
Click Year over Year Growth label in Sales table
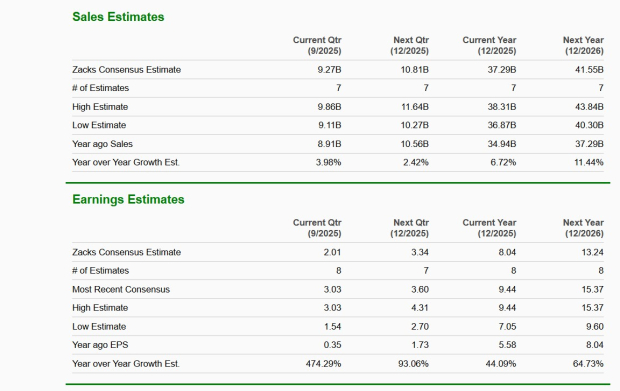point(126,162)
